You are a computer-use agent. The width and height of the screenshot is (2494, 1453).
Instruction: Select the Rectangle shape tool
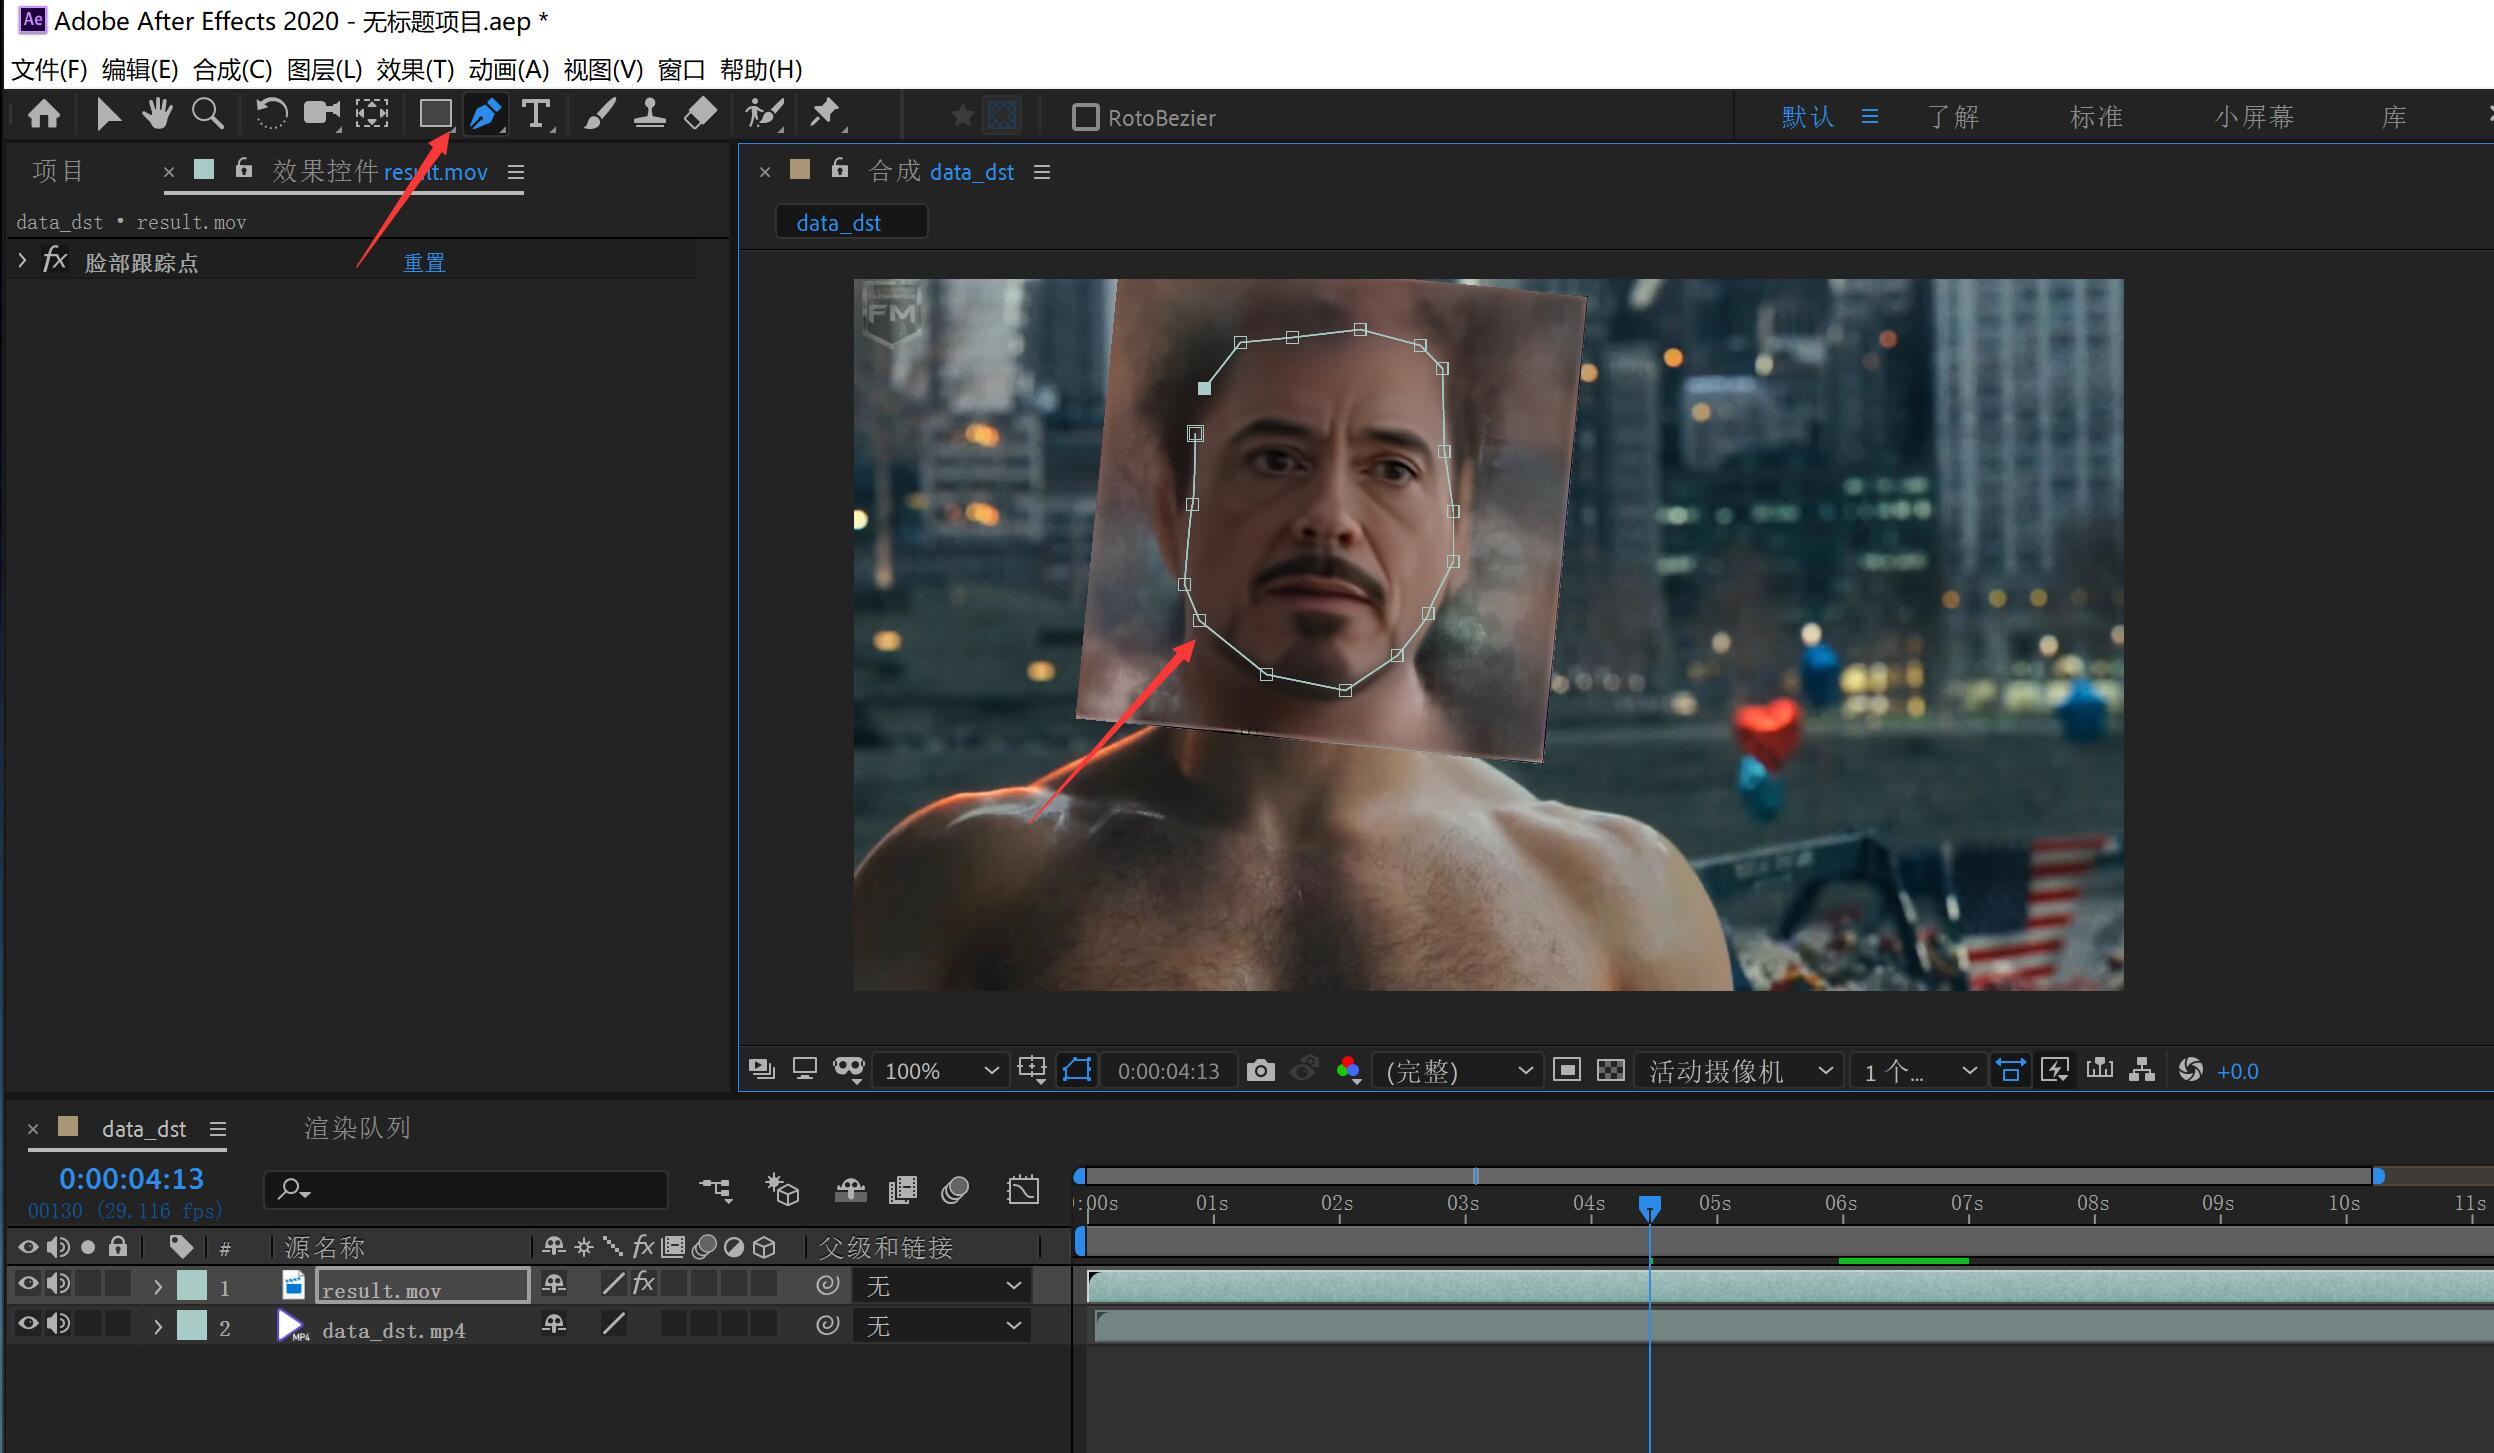click(x=436, y=115)
